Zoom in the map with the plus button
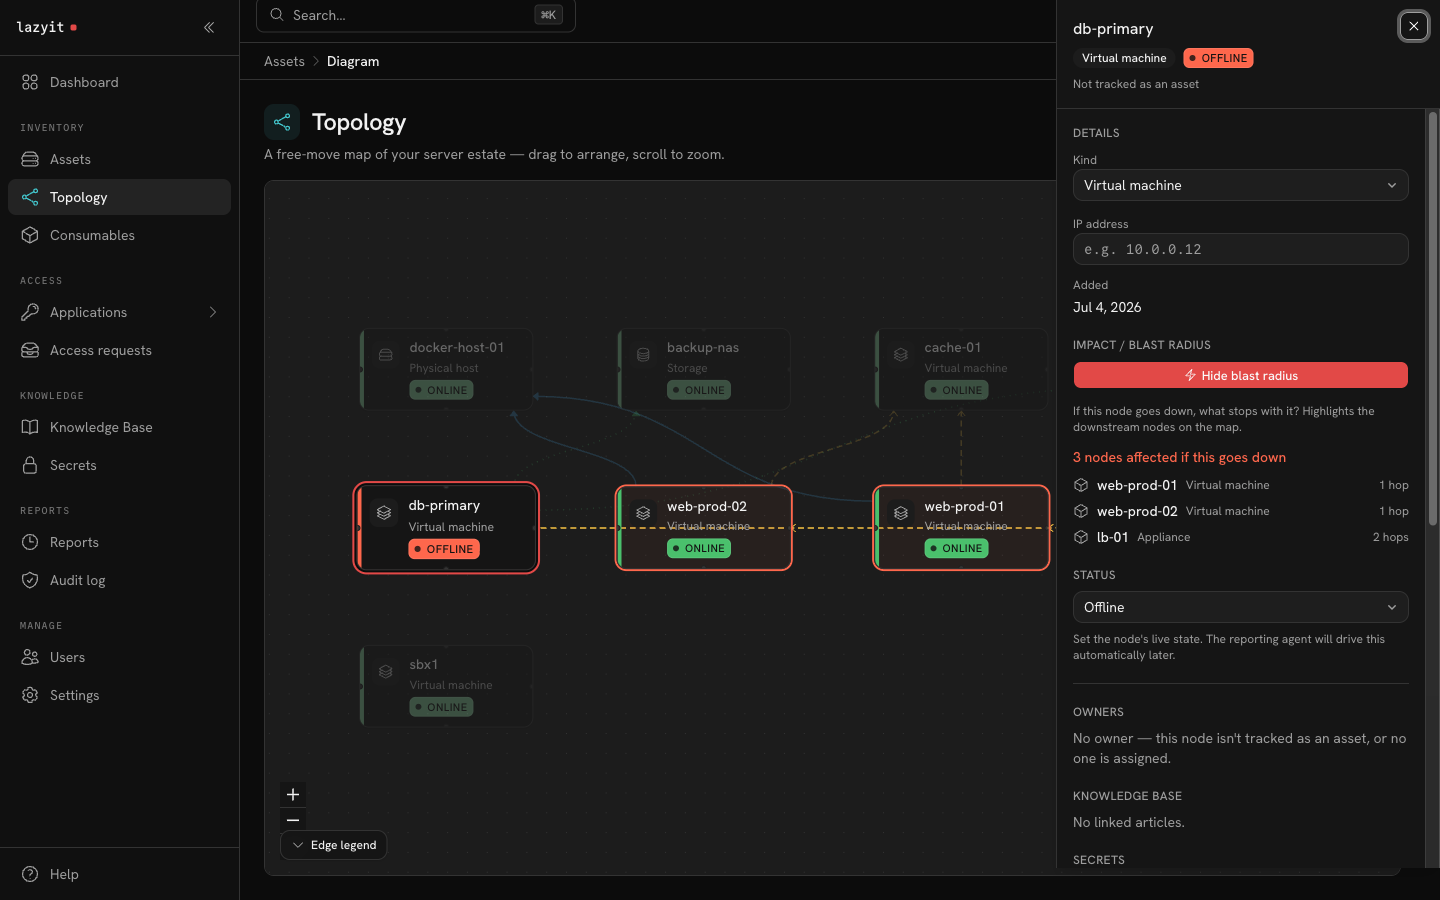 point(293,795)
